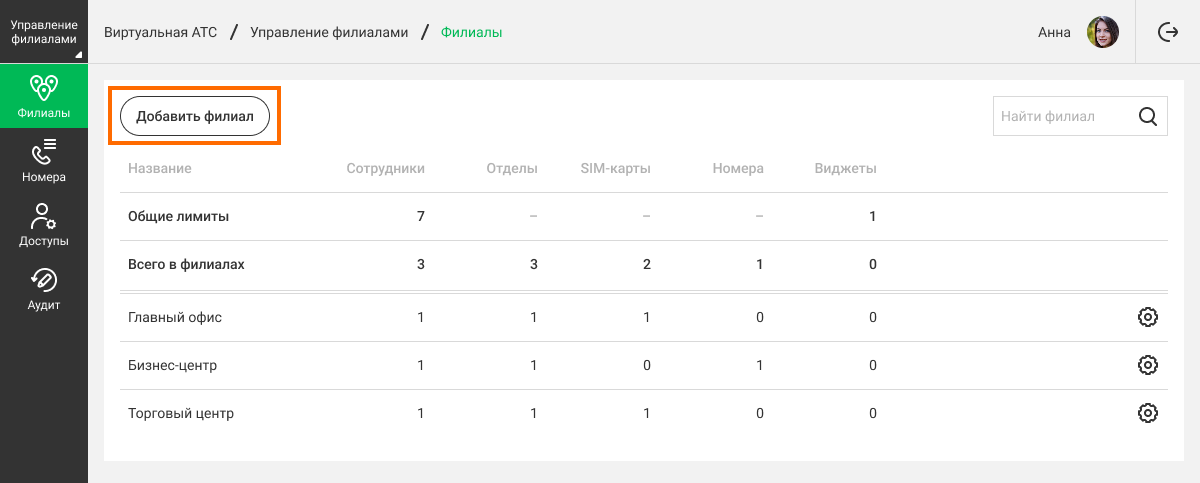Open the Филиалы section in sidebar
This screenshot has height=483, width=1200.
tap(44, 96)
